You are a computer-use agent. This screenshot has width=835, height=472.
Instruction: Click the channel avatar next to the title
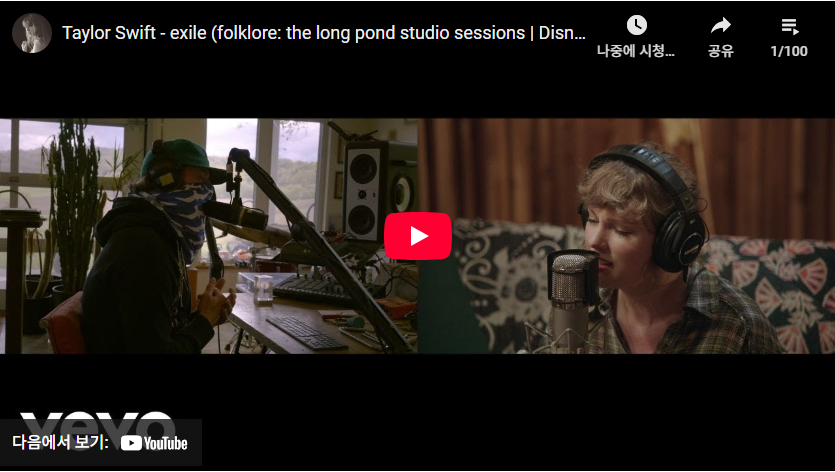coord(32,33)
